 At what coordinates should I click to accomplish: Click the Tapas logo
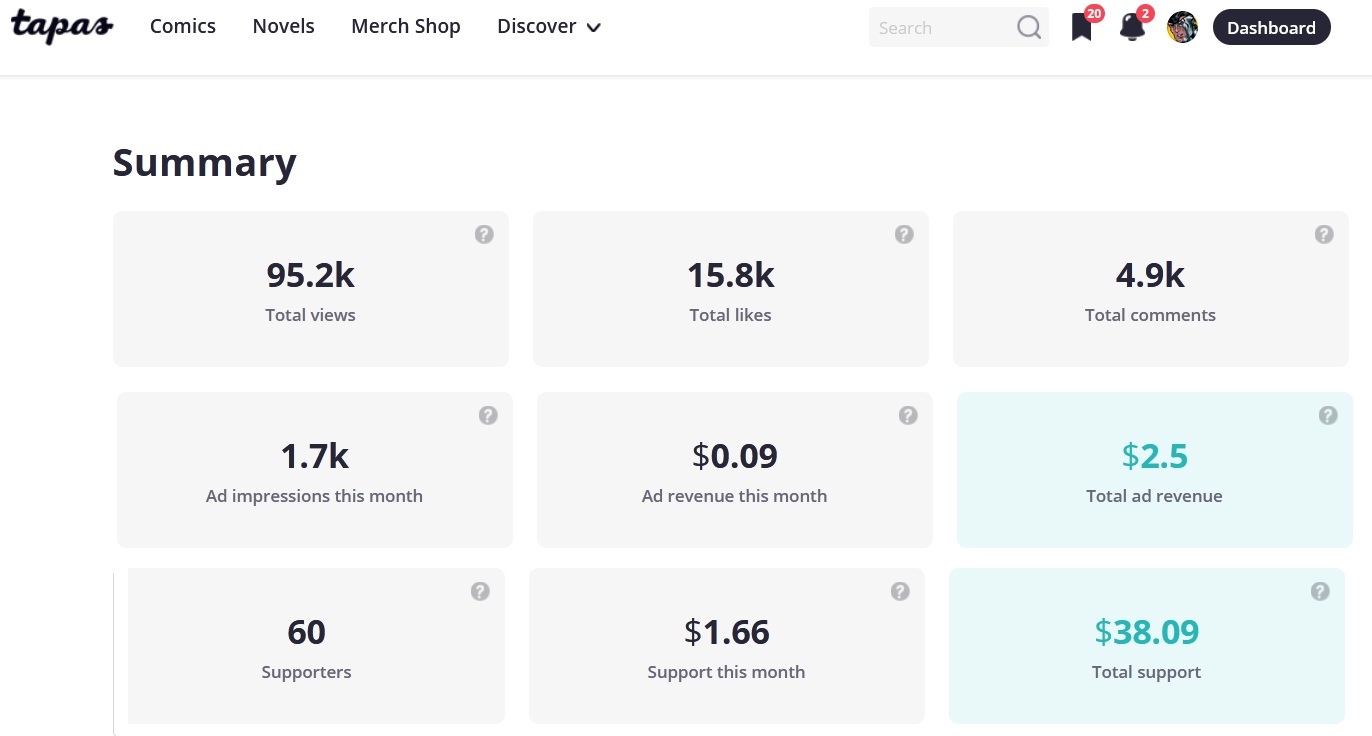click(62, 27)
